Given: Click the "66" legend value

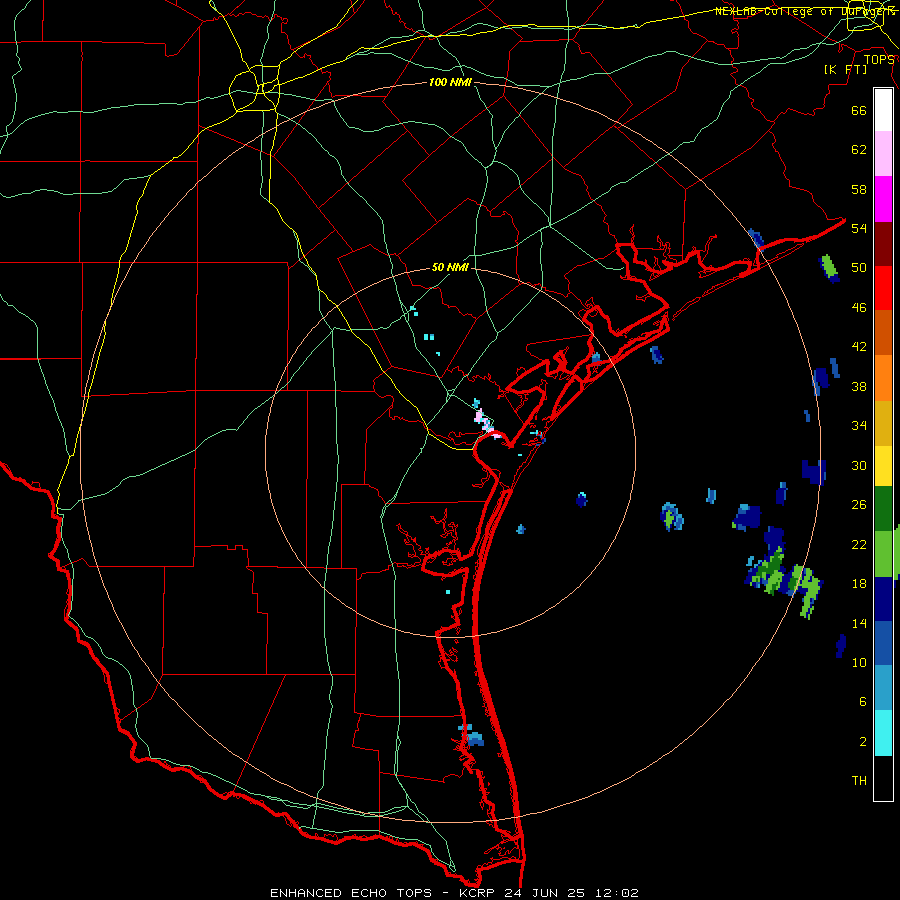Looking at the screenshot, I should tap(859, 110).
